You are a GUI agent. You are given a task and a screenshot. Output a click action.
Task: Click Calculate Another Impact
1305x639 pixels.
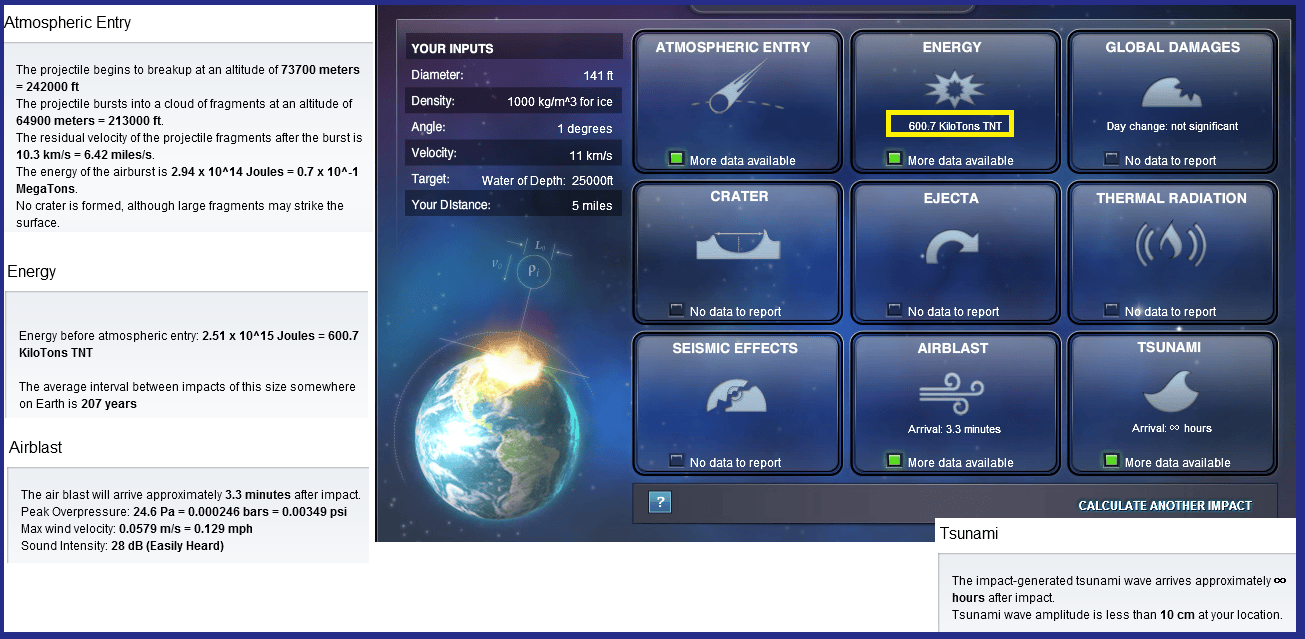pyautogui.click(x=1165, y=506)
